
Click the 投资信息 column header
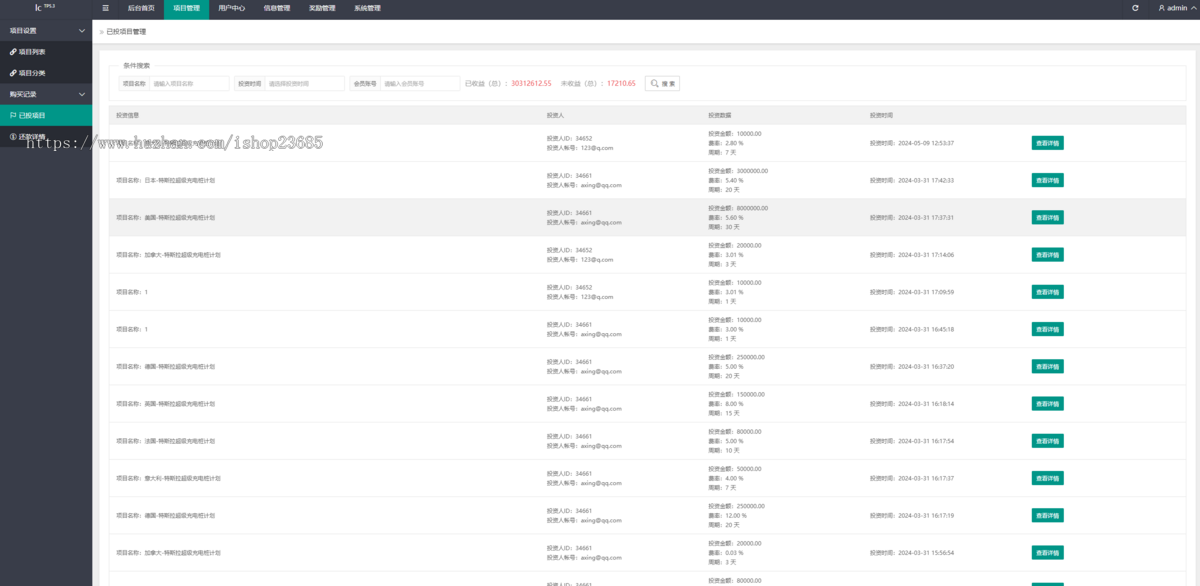[128, 115]
